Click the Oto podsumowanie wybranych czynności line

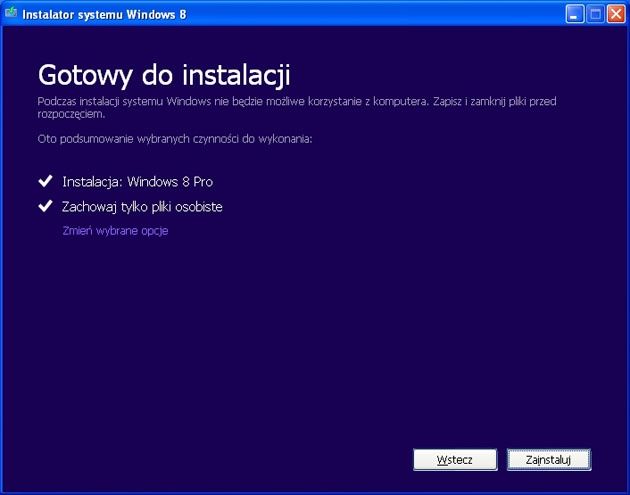point(175,139)
